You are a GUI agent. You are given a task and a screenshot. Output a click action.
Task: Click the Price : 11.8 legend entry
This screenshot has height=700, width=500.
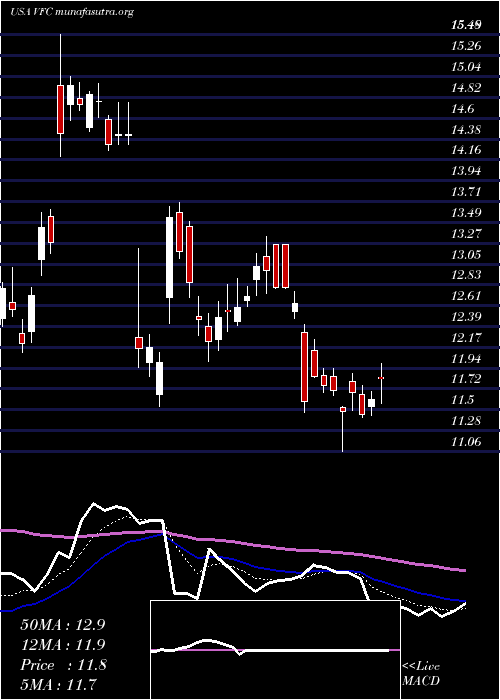pyautogui.click(x=63, y=665)
